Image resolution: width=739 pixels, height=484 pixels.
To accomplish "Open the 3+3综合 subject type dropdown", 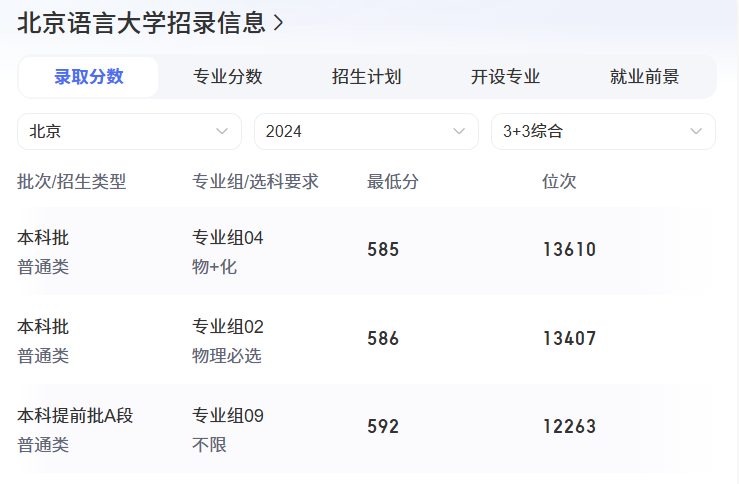I will pyautogui.click(x=603, y=131).
